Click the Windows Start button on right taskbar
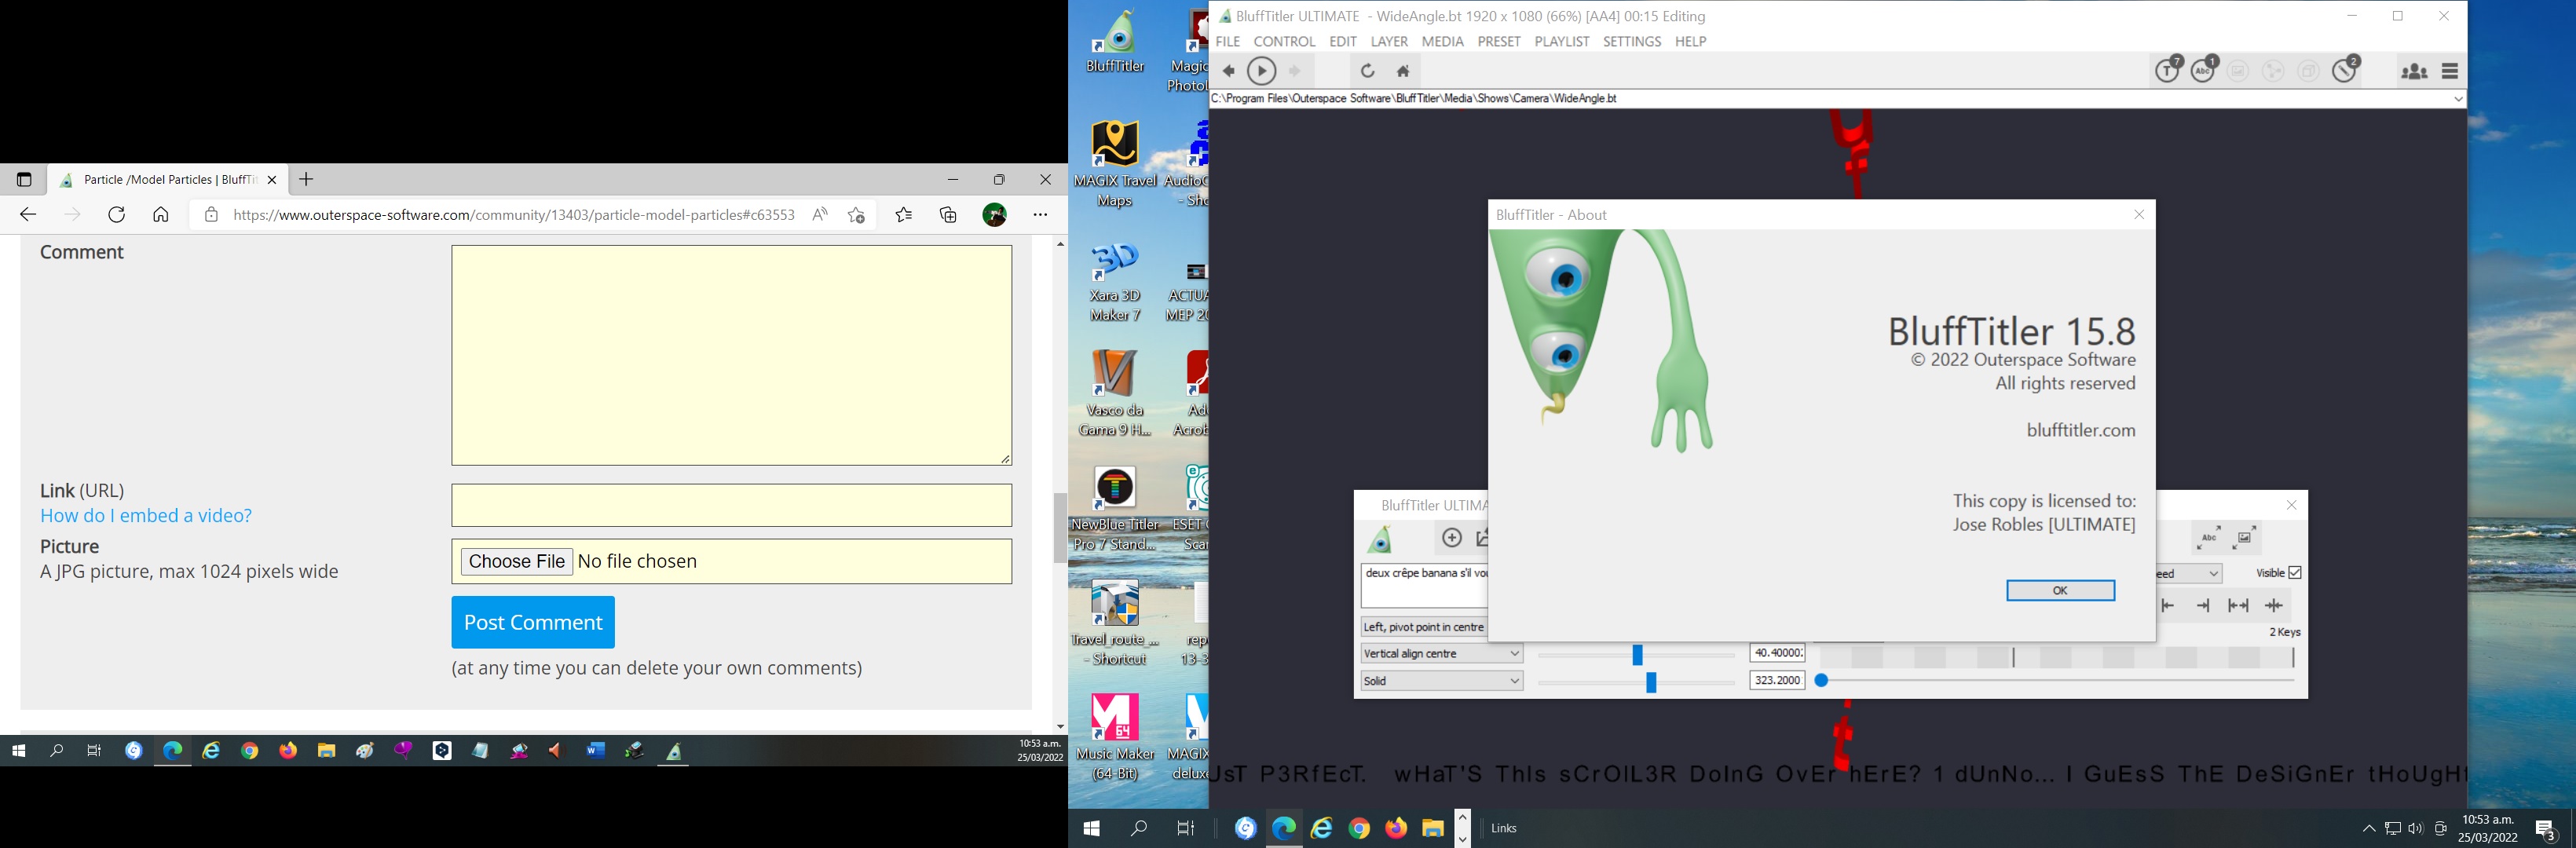The image size is (2576, 848). click(1092, 829)
